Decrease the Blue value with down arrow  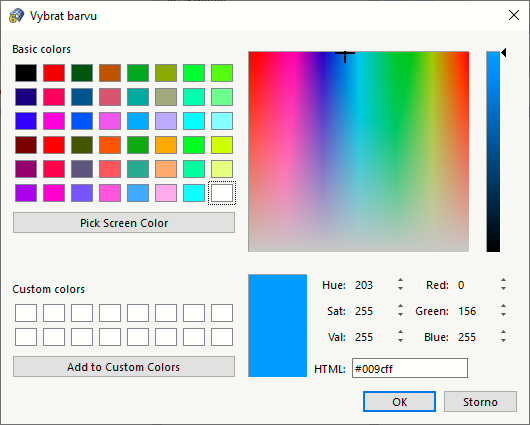tap(504, 340)
